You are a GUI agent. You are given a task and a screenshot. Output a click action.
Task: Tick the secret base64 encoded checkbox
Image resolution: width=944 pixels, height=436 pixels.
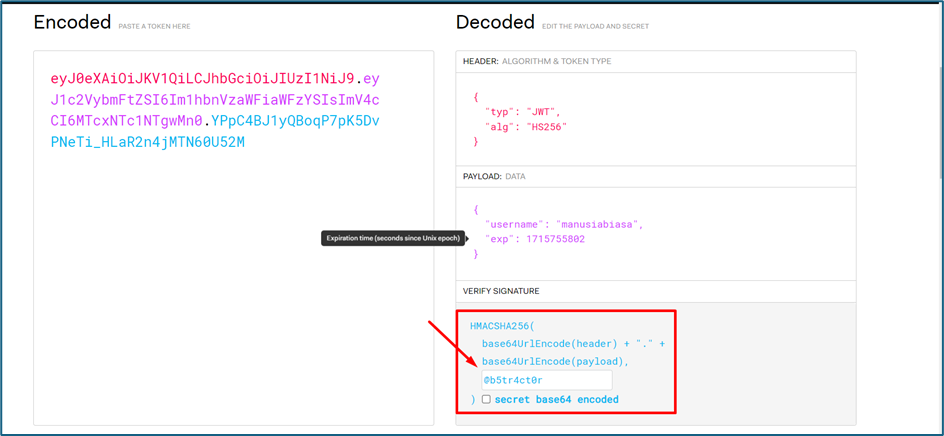pyautogui.click(x=486, y=399)
